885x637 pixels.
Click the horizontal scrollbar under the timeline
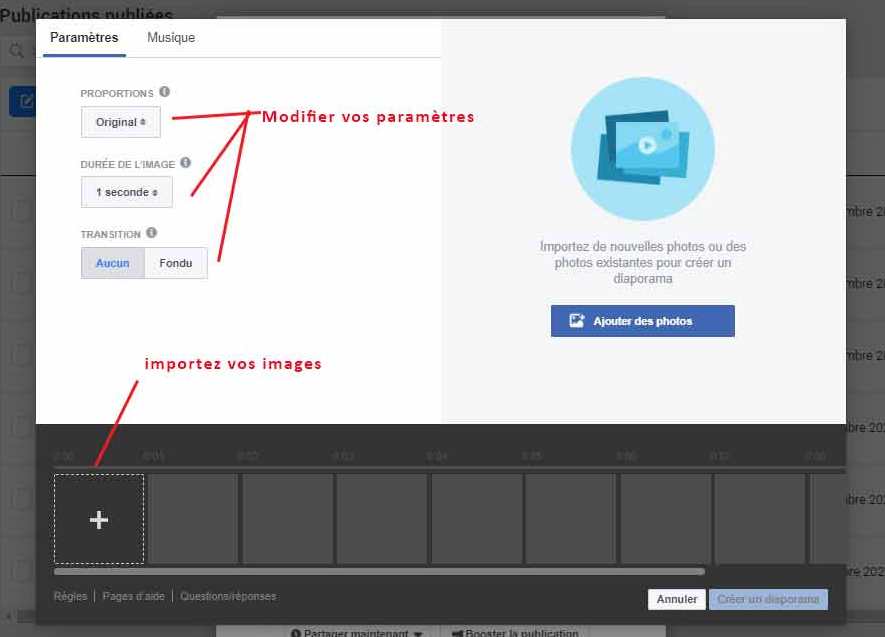[x=380, y=572]
